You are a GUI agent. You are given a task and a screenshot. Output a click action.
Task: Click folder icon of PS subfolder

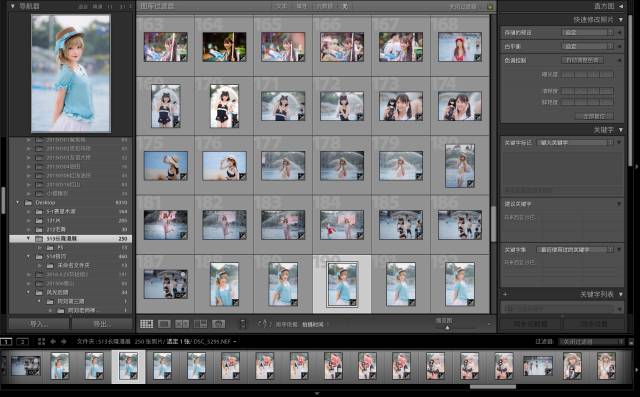50,248
